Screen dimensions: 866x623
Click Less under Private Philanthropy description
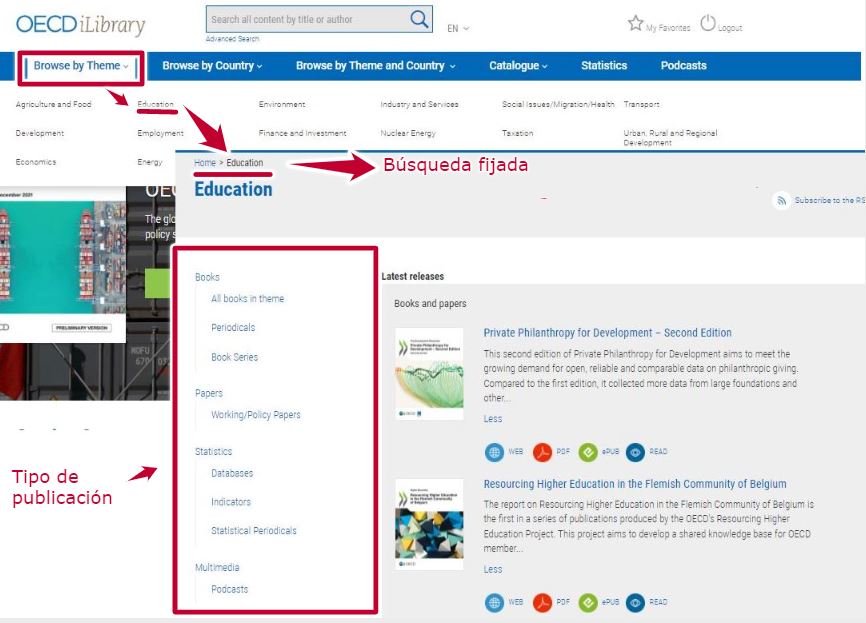point(493,419)
